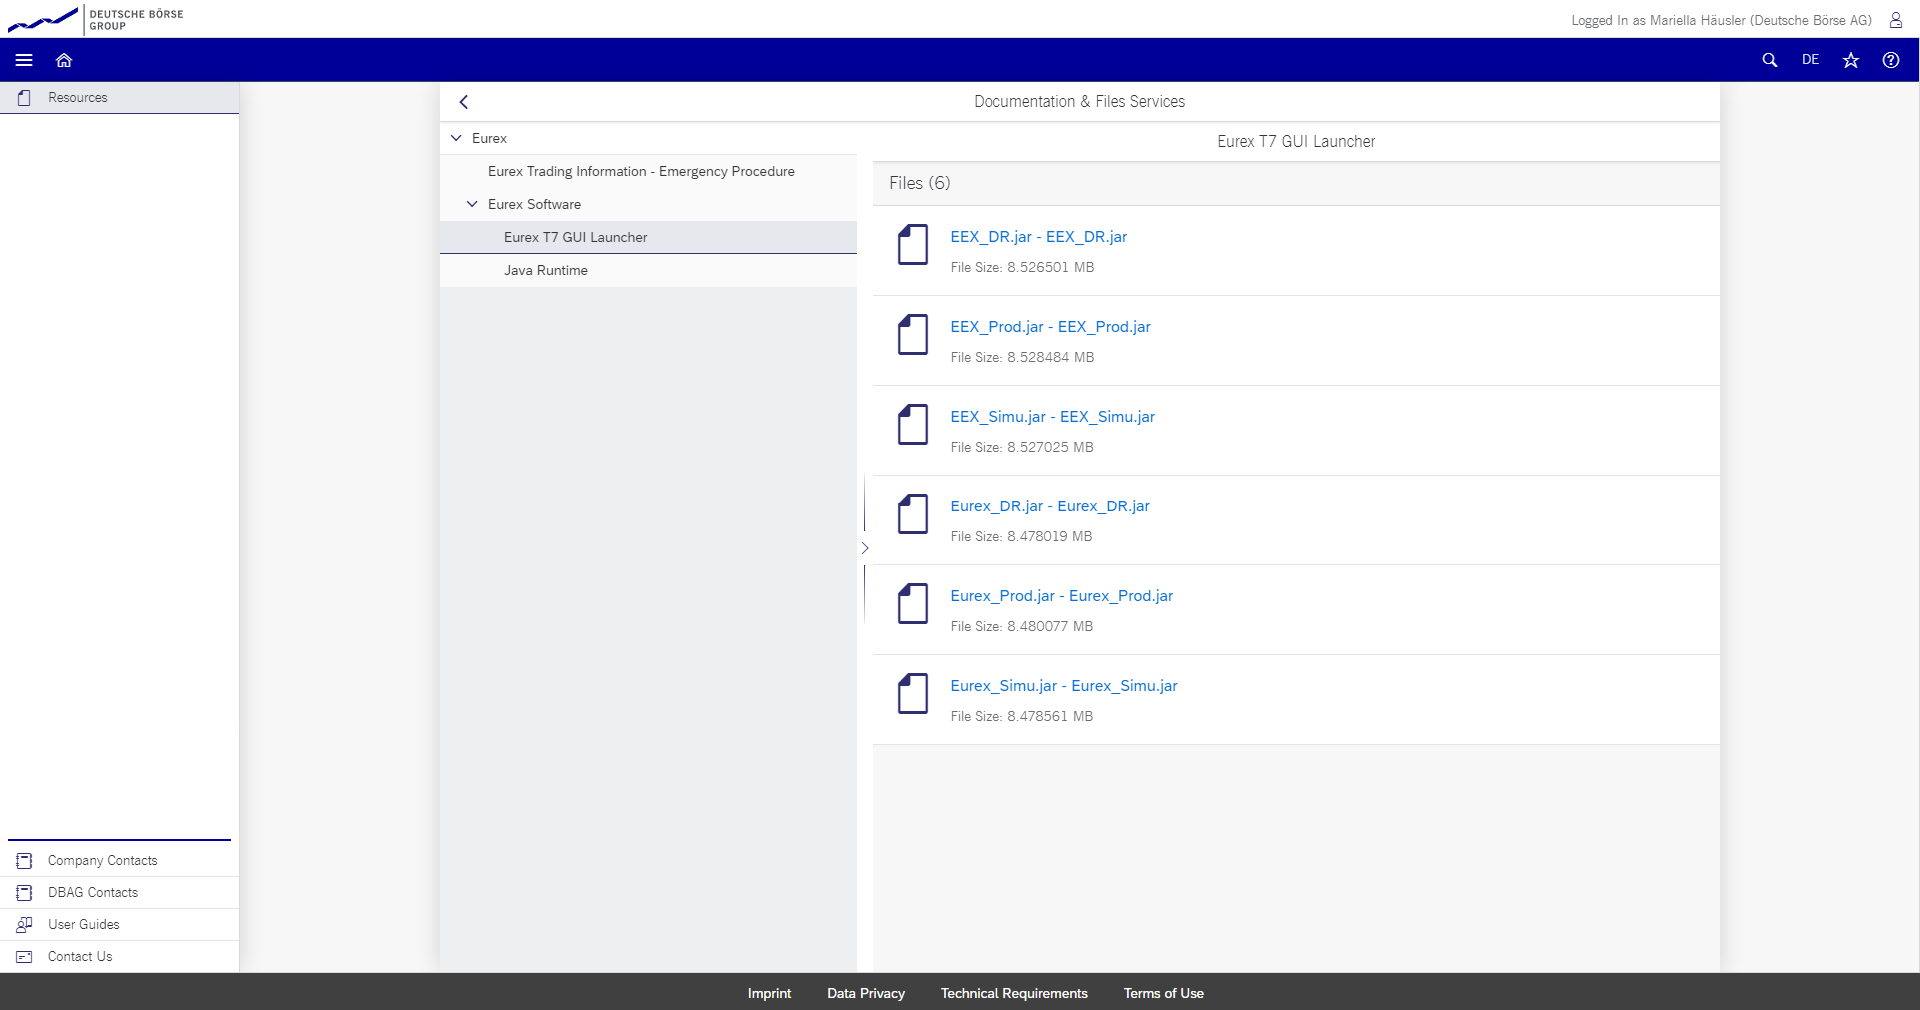Open favorites star icon

[x=1850, y=60]
